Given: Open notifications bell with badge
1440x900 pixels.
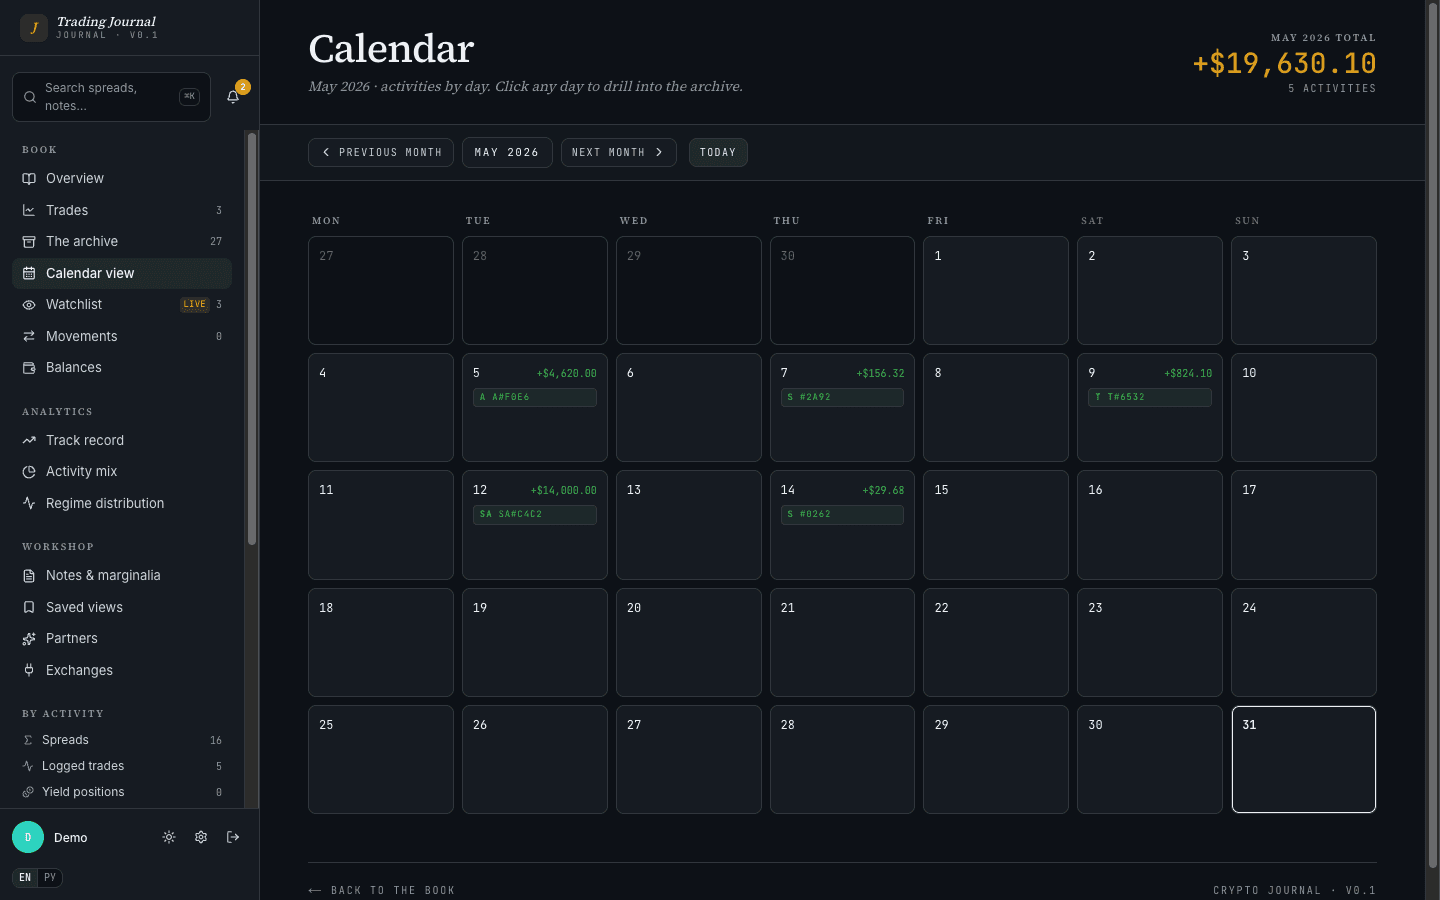Looking at the screenshot, I should [x=233, y=96].
